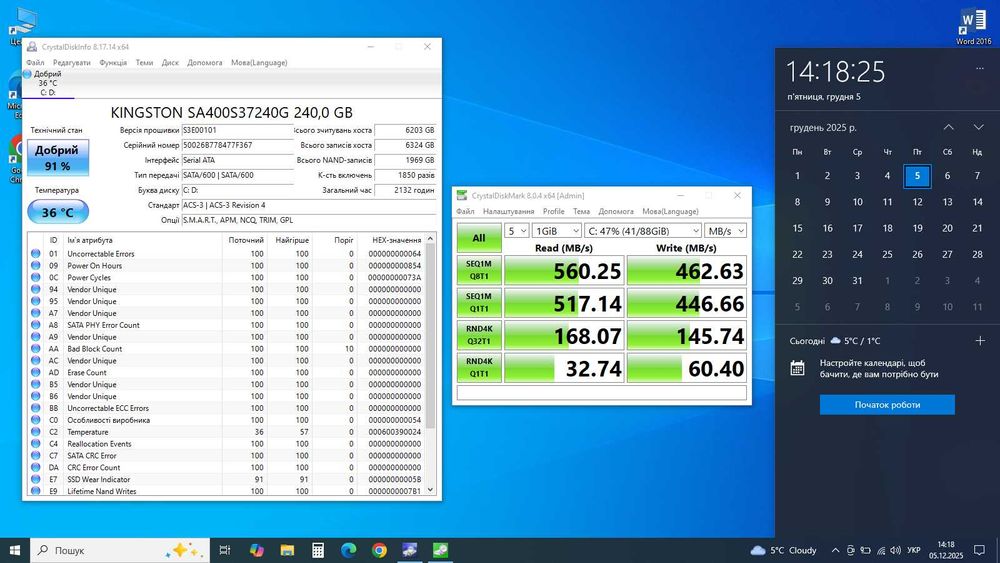This screenshot has width=1000, height=563.
Task: Go to previous month in calendar
Action: coord(948,128)
